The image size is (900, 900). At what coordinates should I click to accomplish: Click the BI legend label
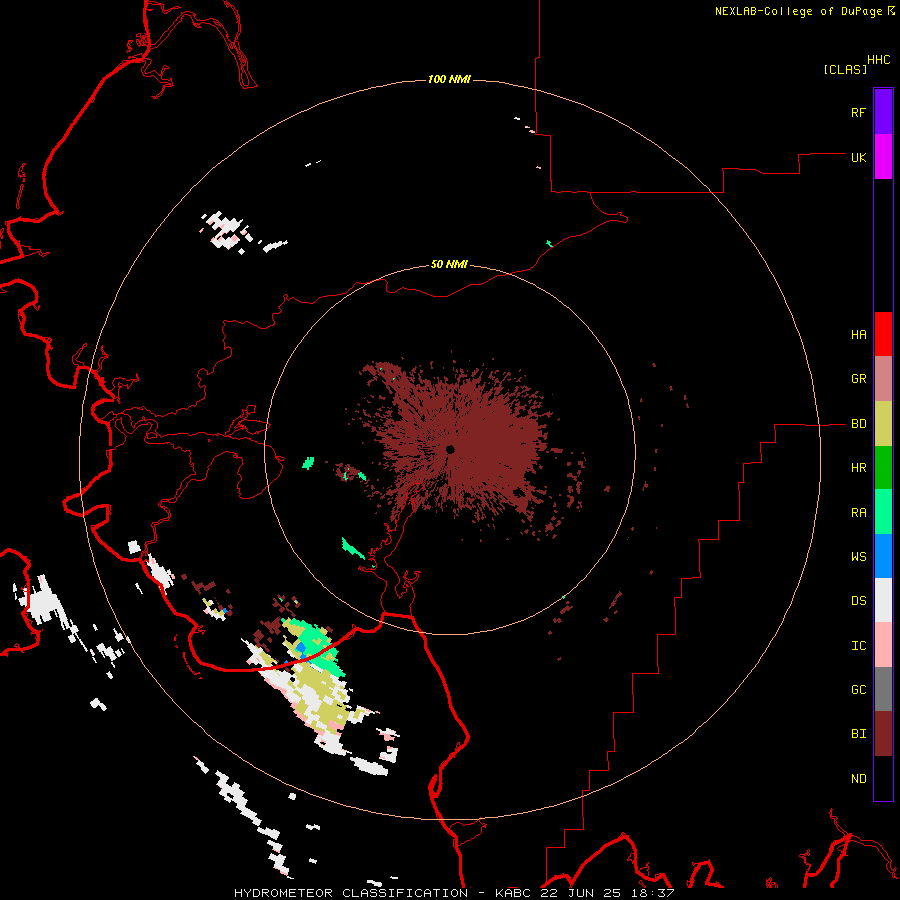pos(858,734)
